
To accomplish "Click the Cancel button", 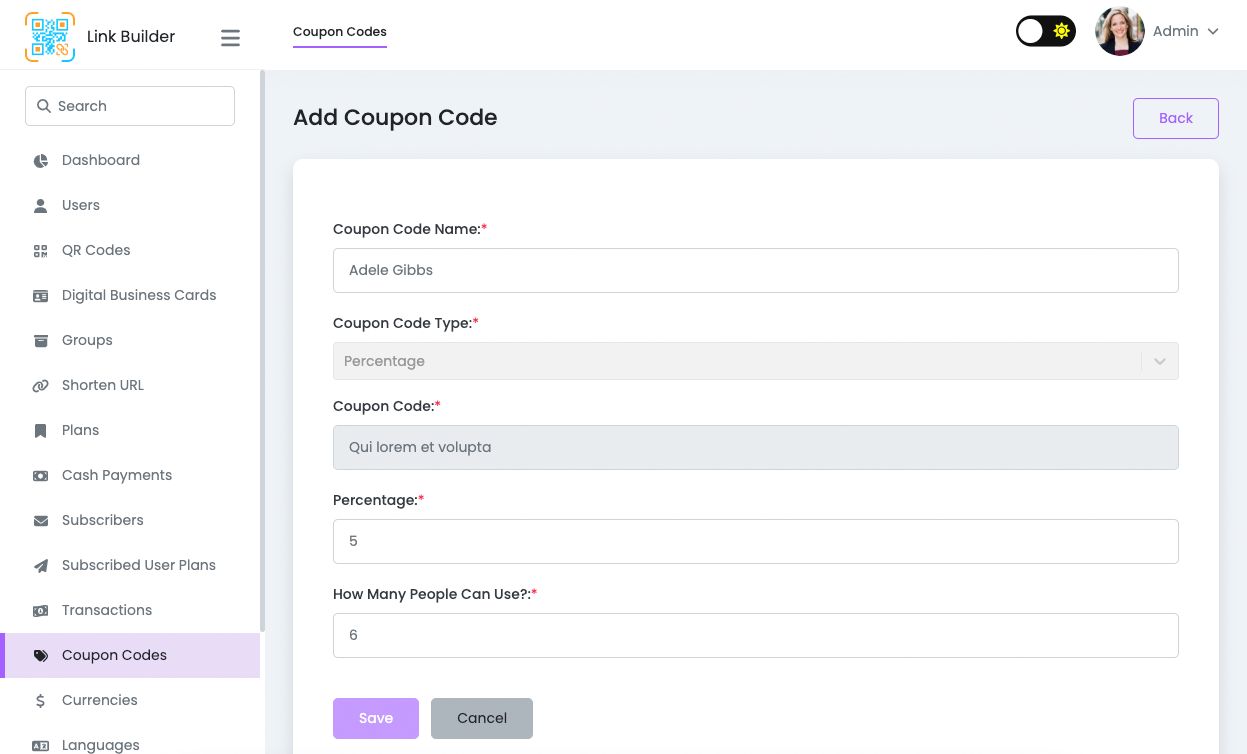I will (482, 718).
